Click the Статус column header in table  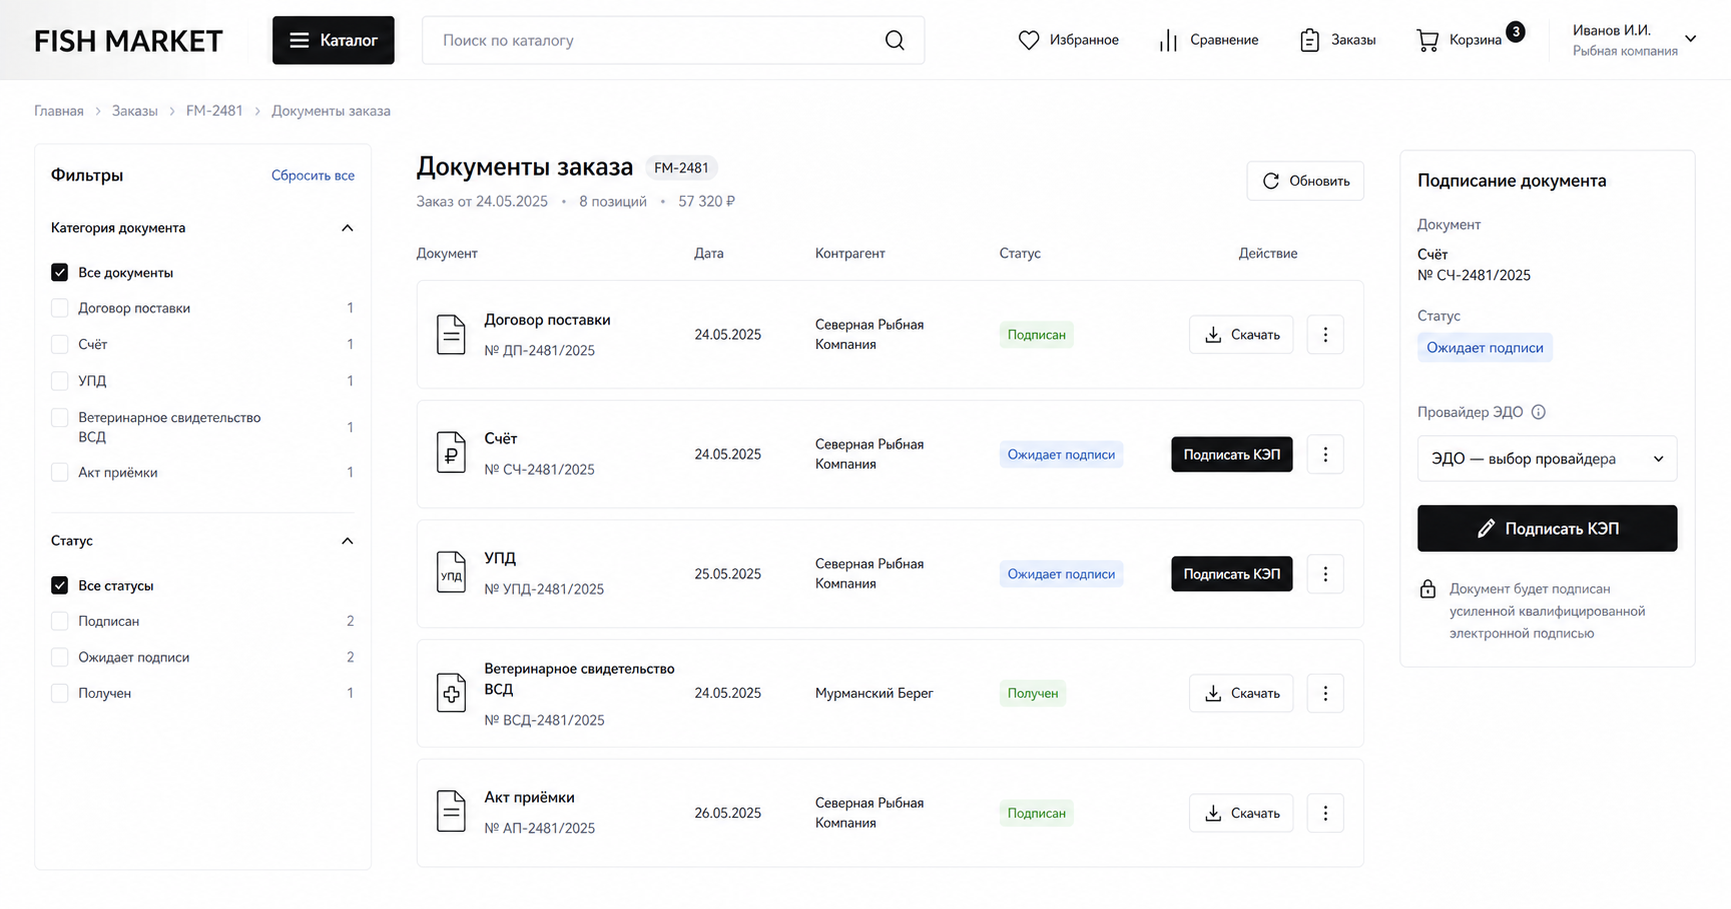tap(1020, 253)
